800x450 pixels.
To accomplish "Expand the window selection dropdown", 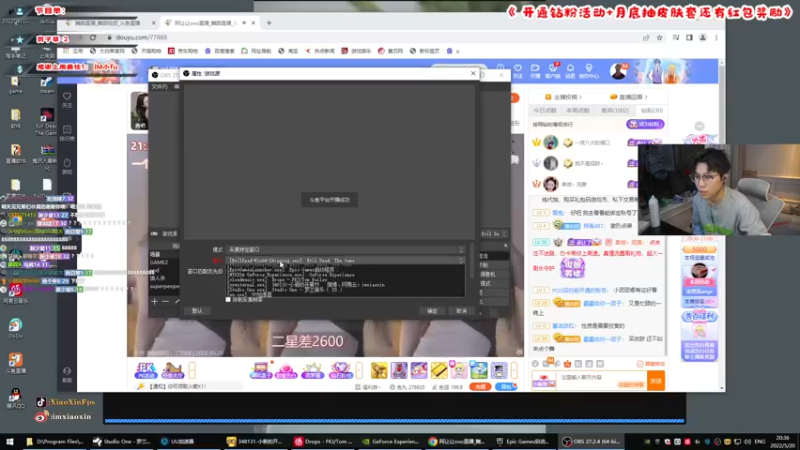I will point(345,260).
